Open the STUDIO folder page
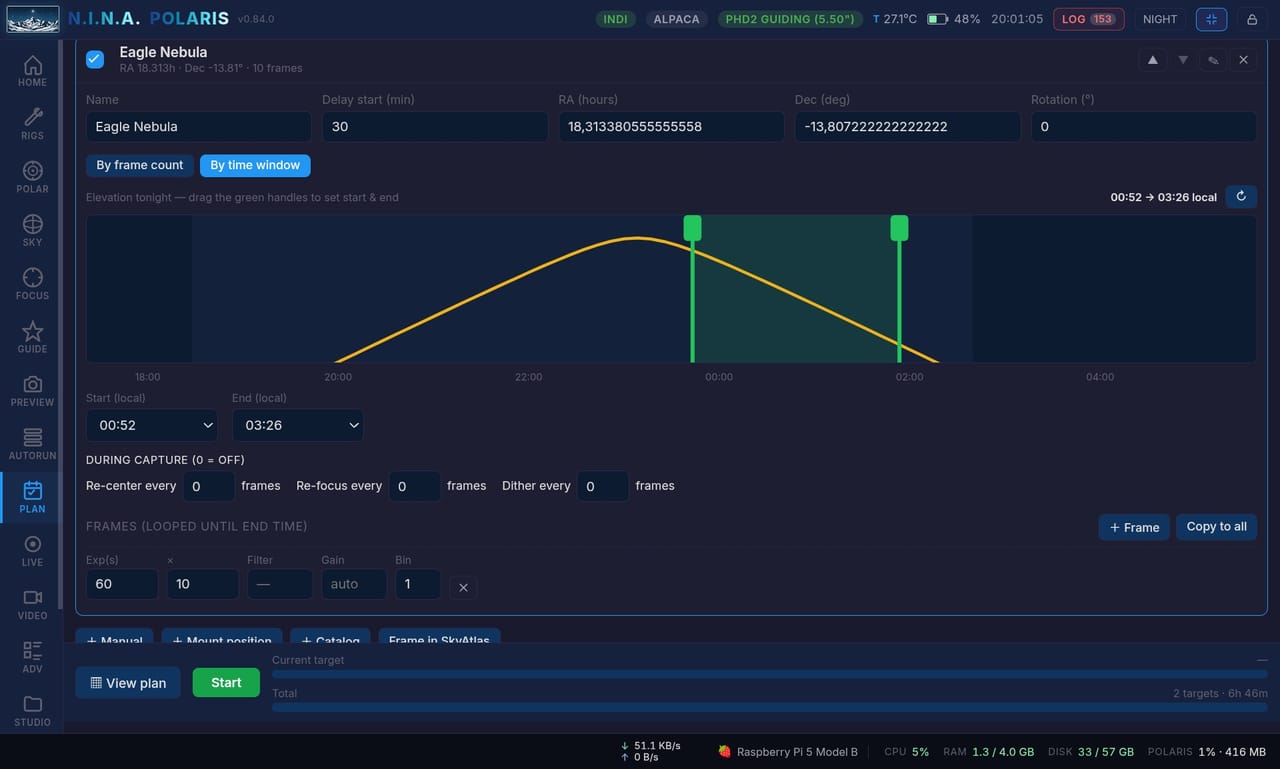The image size is (1280, 769). tap(32, 711)
